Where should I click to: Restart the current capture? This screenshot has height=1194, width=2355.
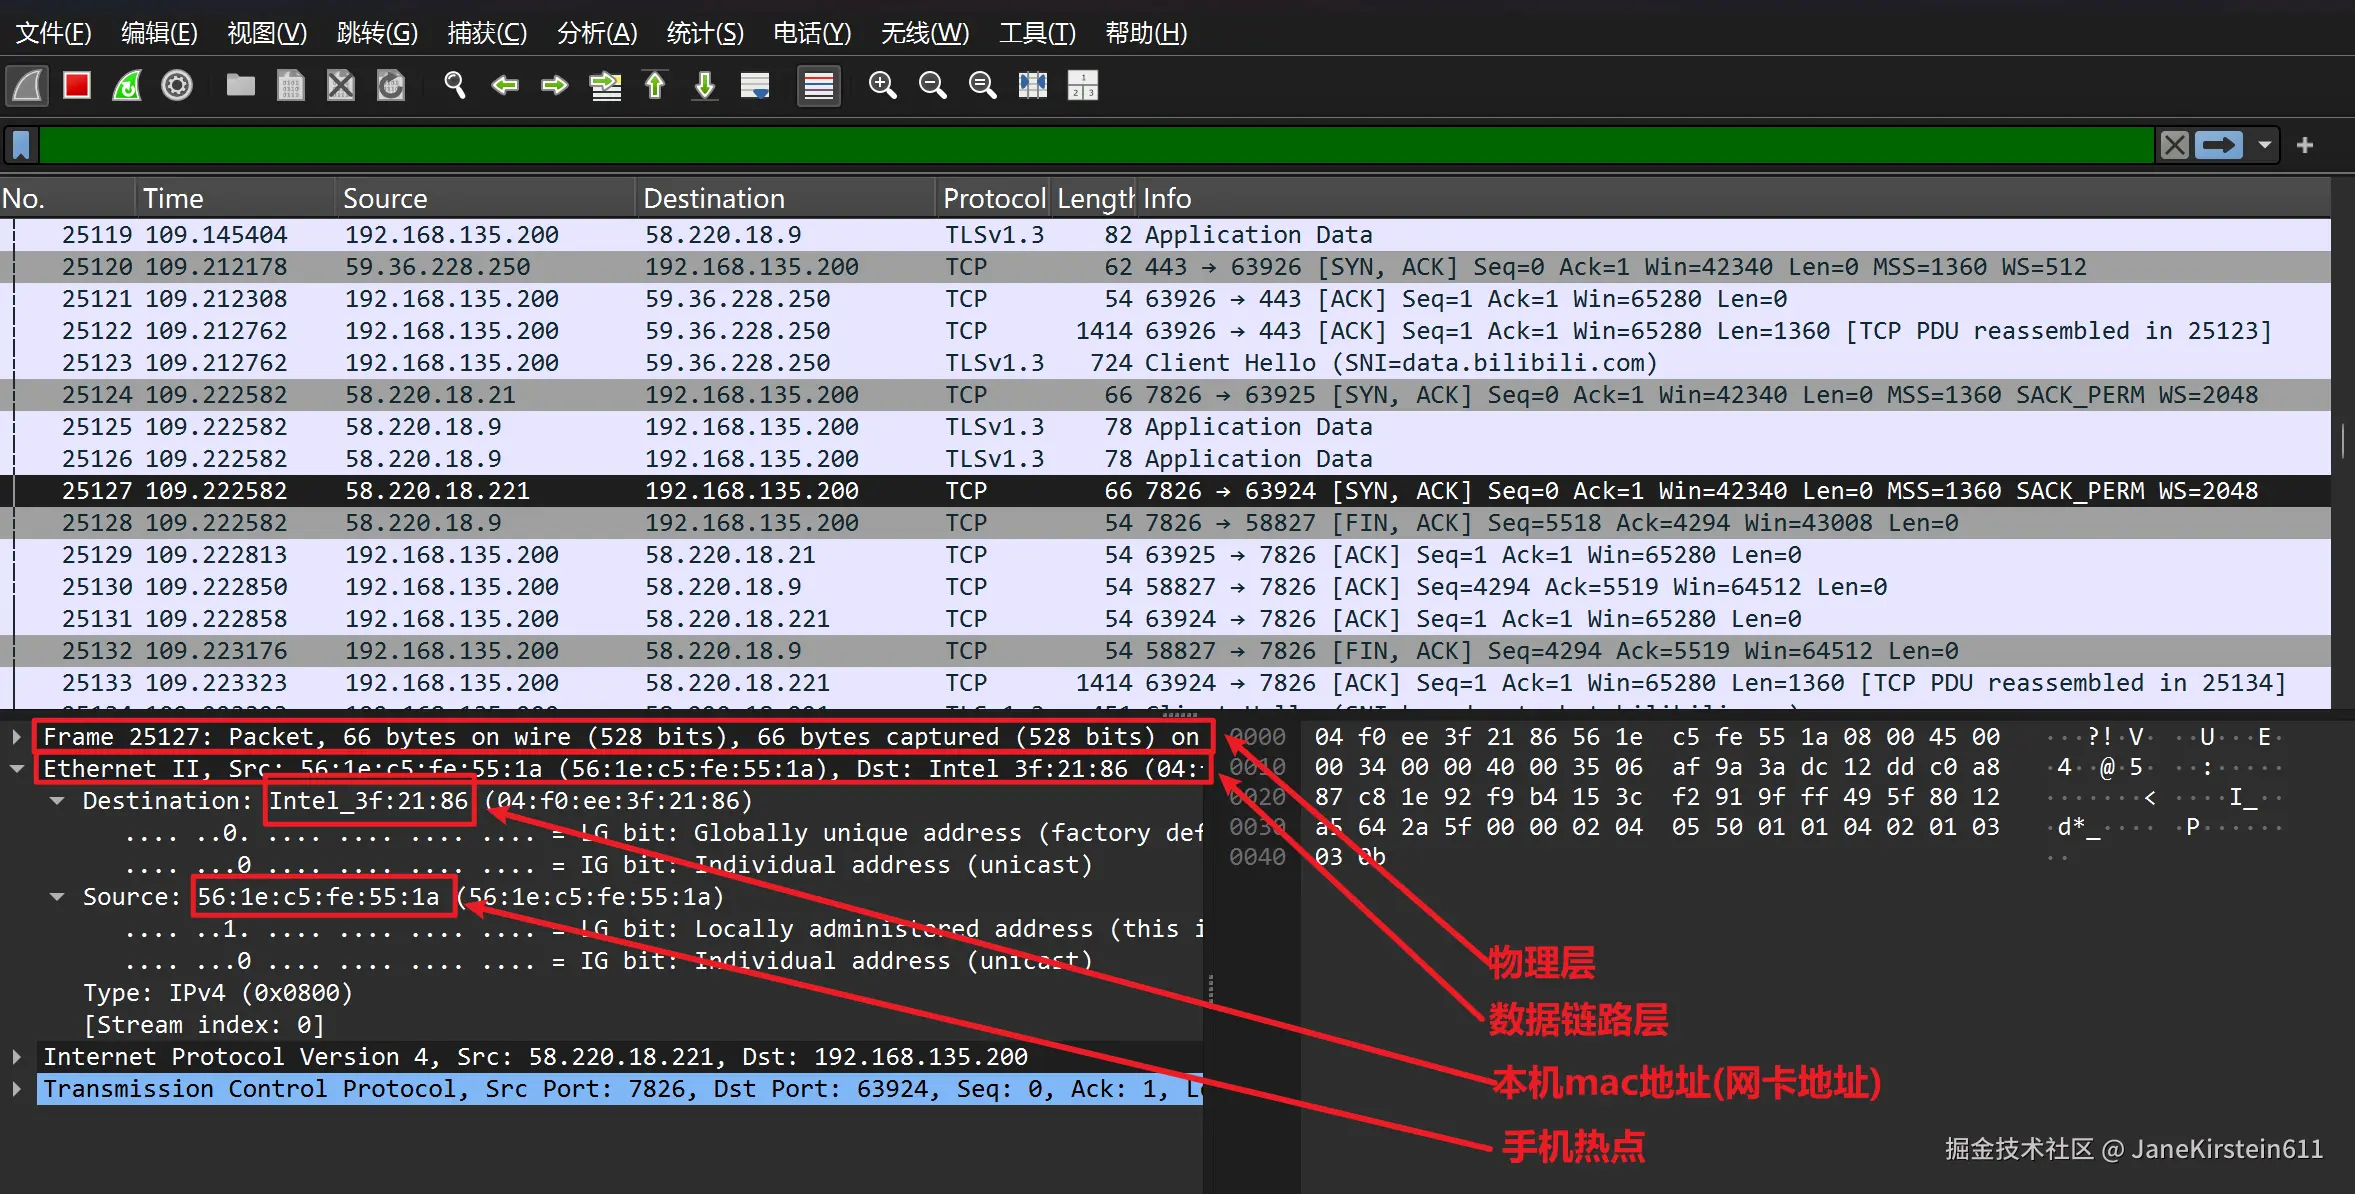(x=127, y=86)
